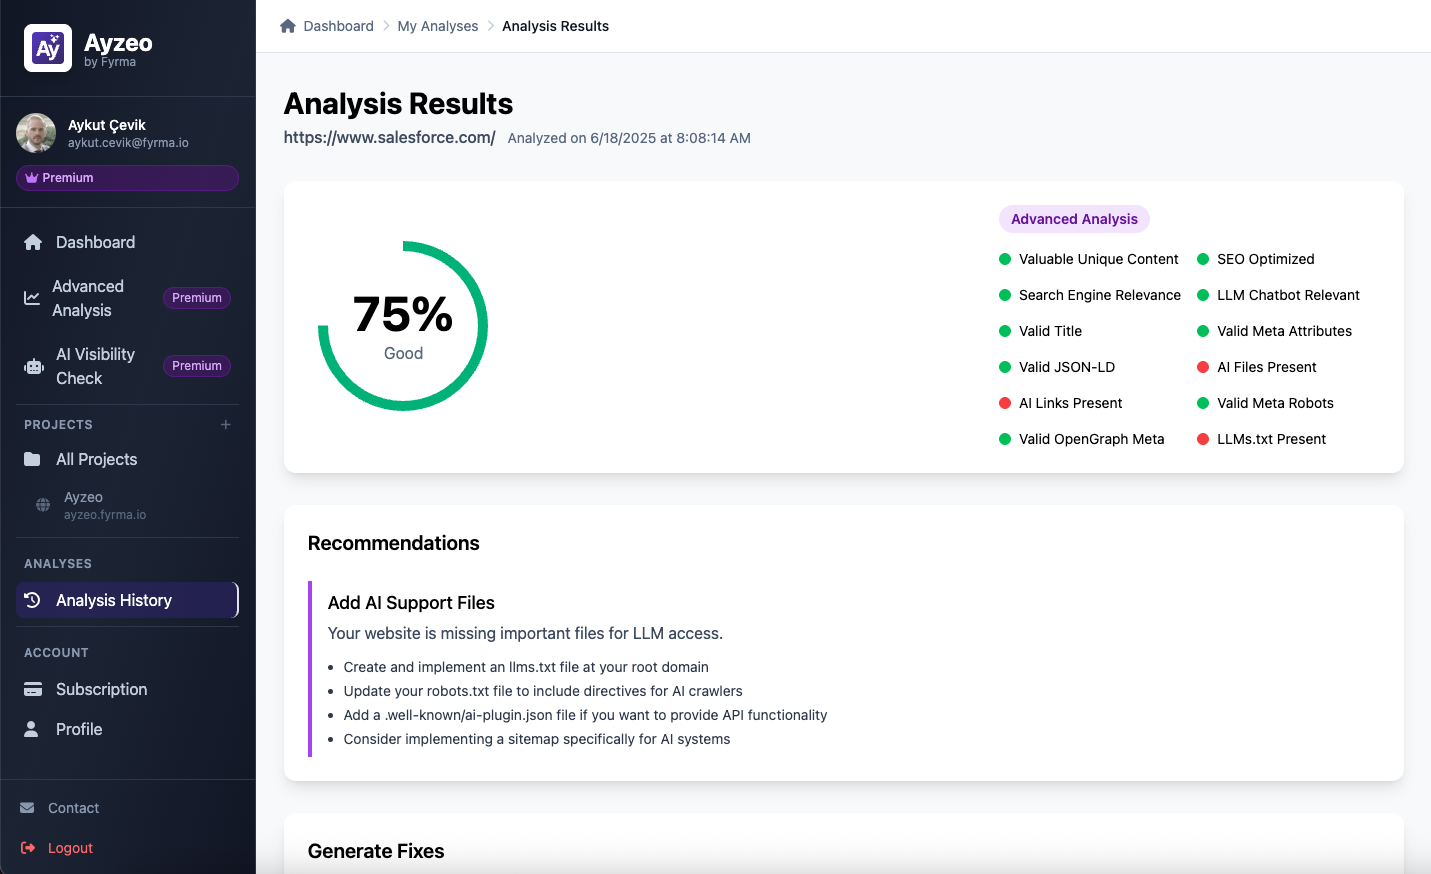Screen dimensions: 1431x874
Task: Click the Logout arrow icon
Action: 28,848
